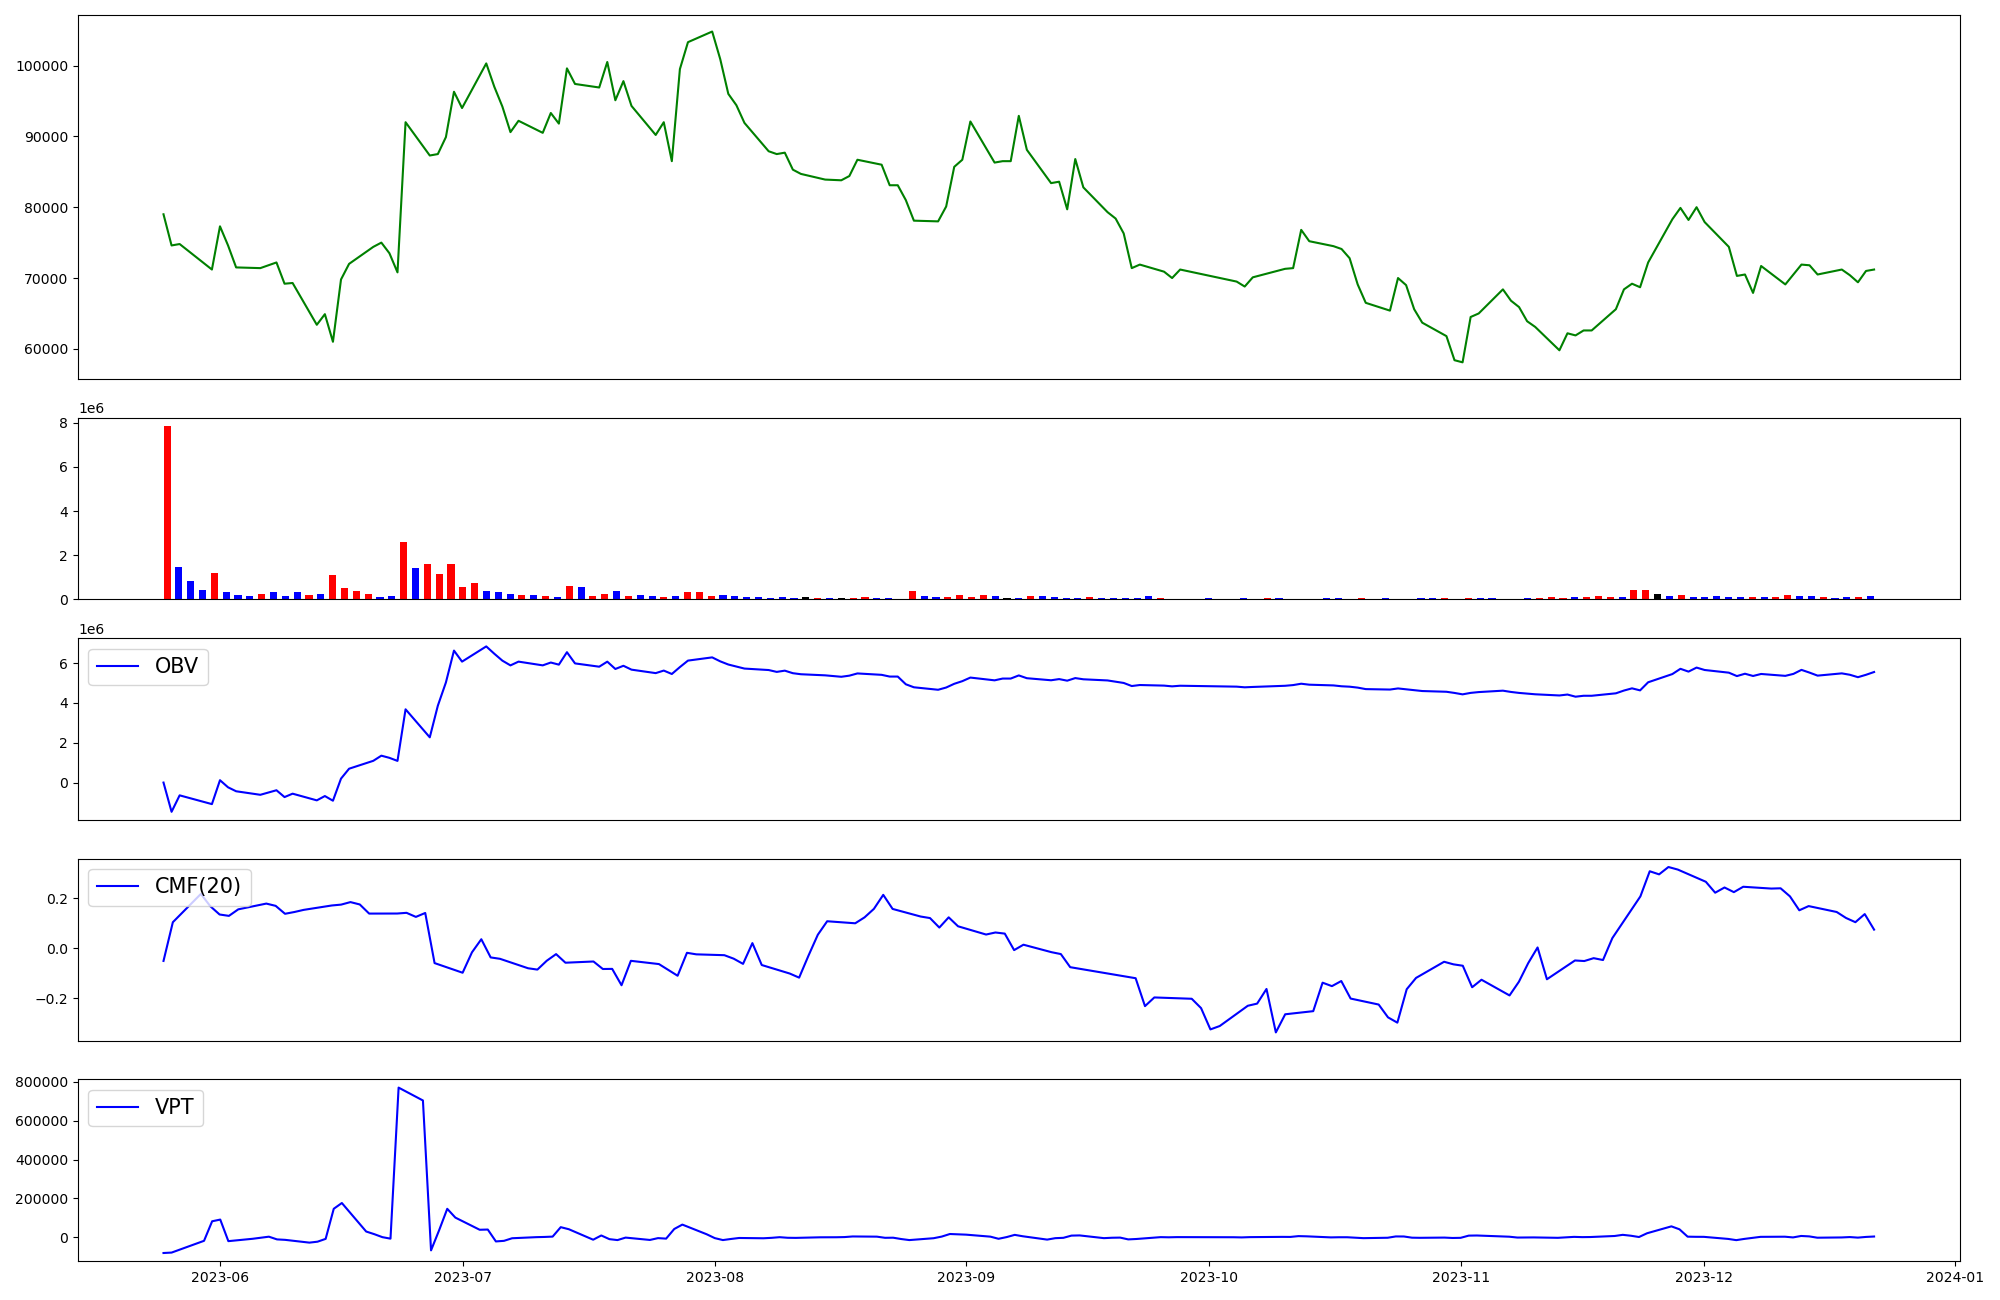
Task: Click the 100000 price axis tick label
Action: tap(41, 66)
